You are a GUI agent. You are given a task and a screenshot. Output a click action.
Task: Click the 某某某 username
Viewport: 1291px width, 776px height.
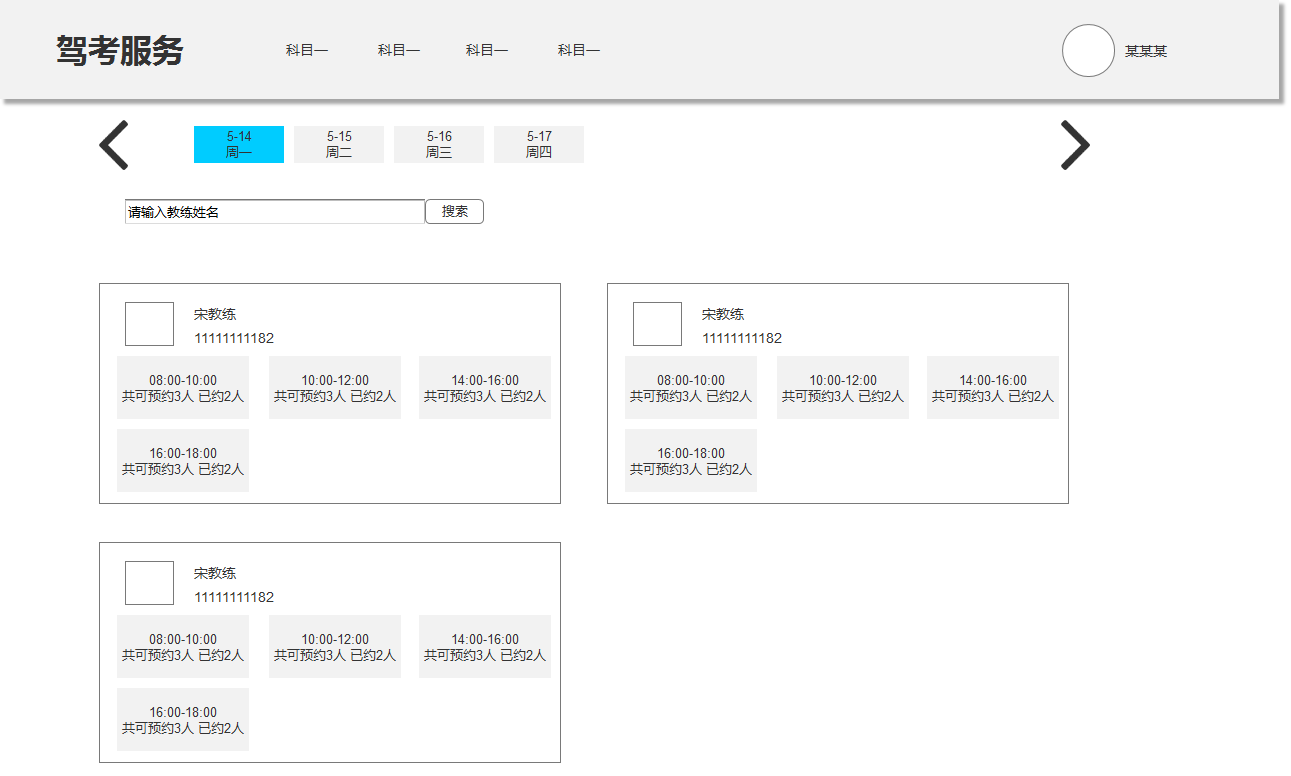click(1146, 51)
